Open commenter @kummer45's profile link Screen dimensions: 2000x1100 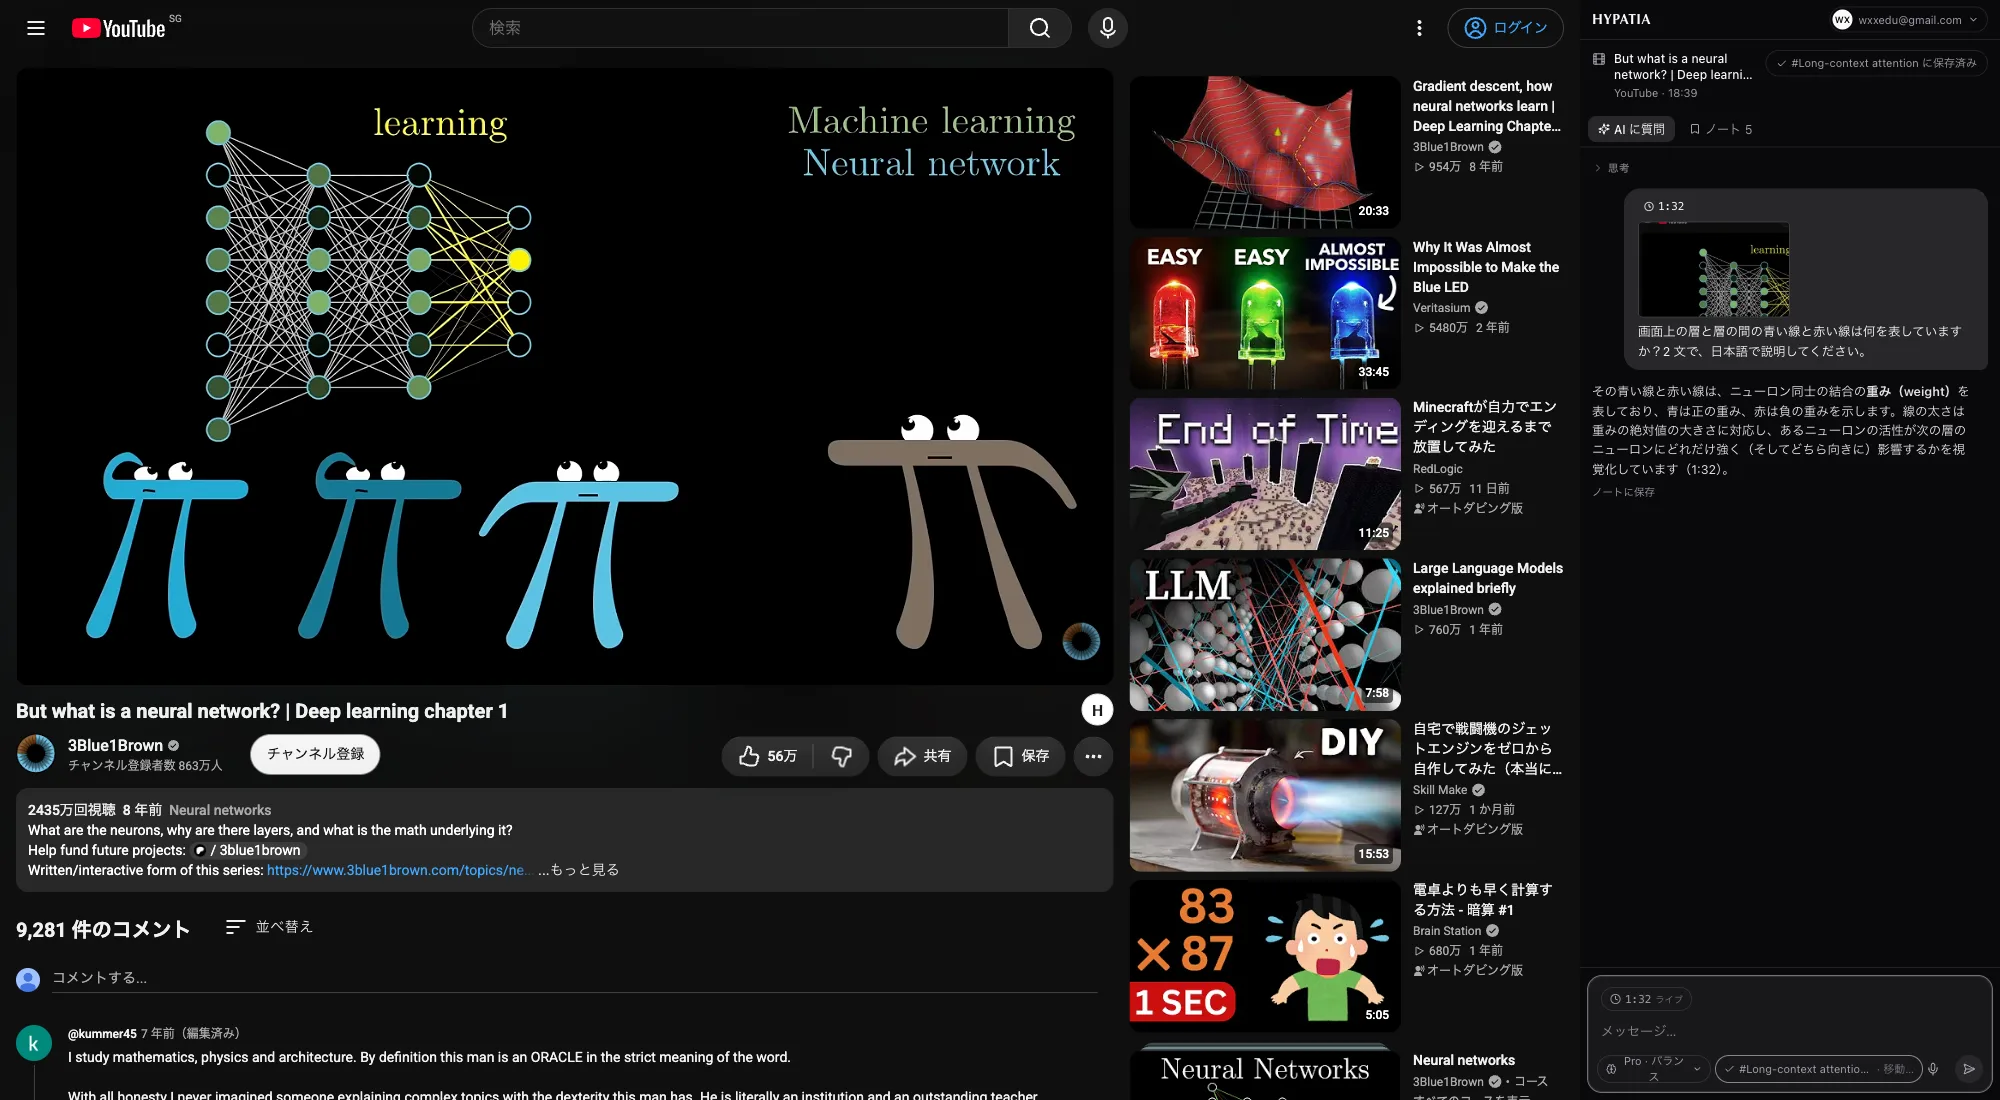point(102,1034)
